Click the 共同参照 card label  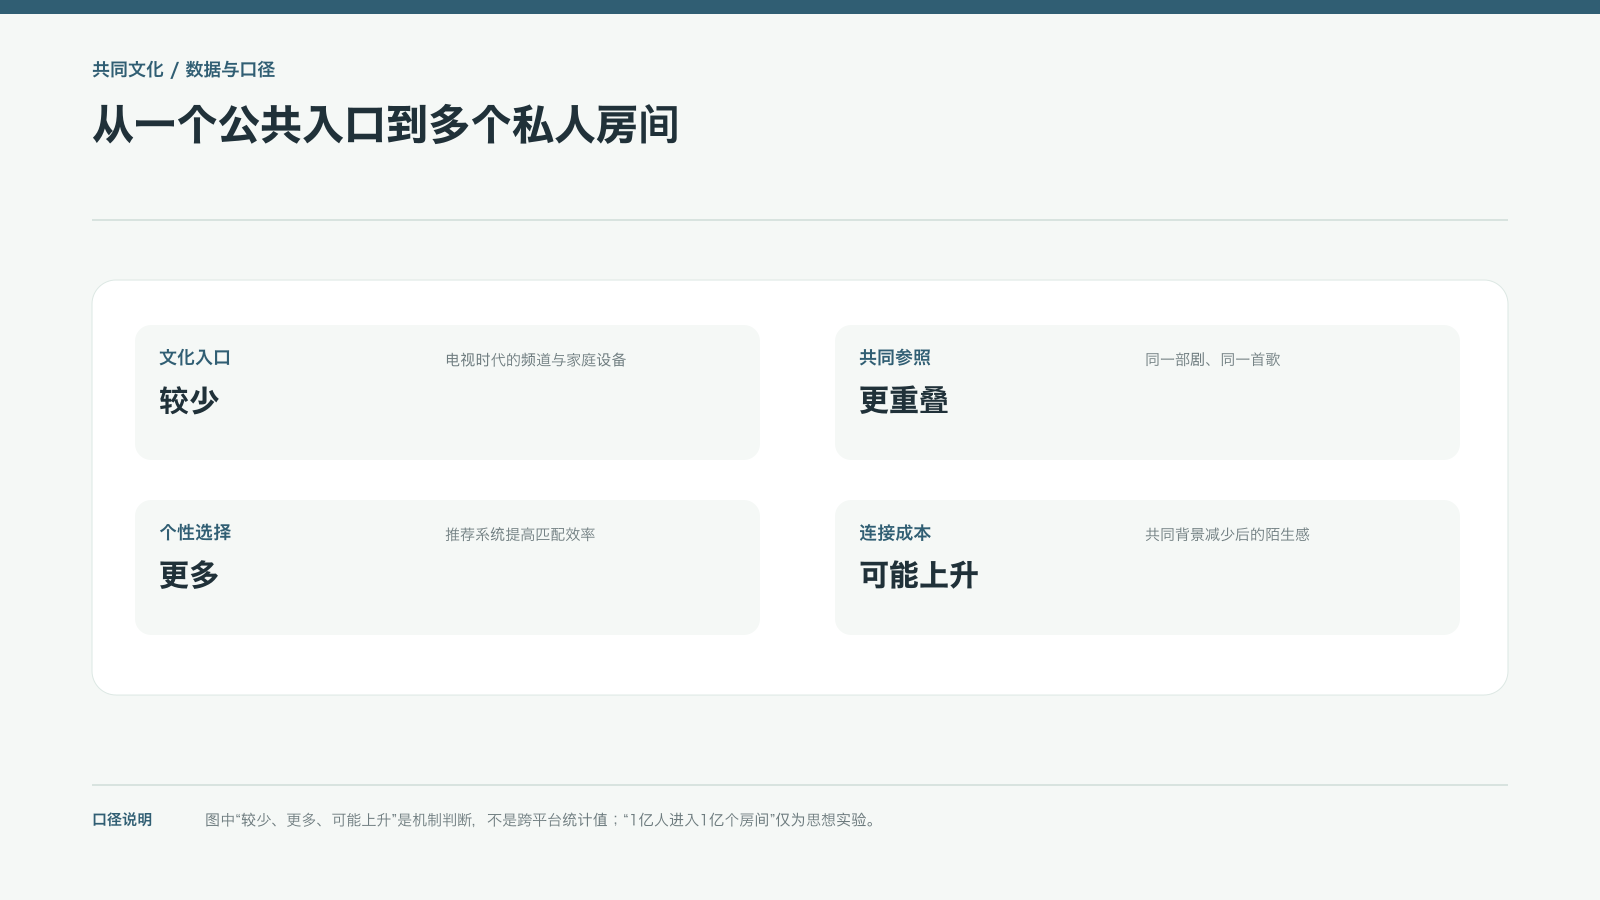[x=895, y=357]
